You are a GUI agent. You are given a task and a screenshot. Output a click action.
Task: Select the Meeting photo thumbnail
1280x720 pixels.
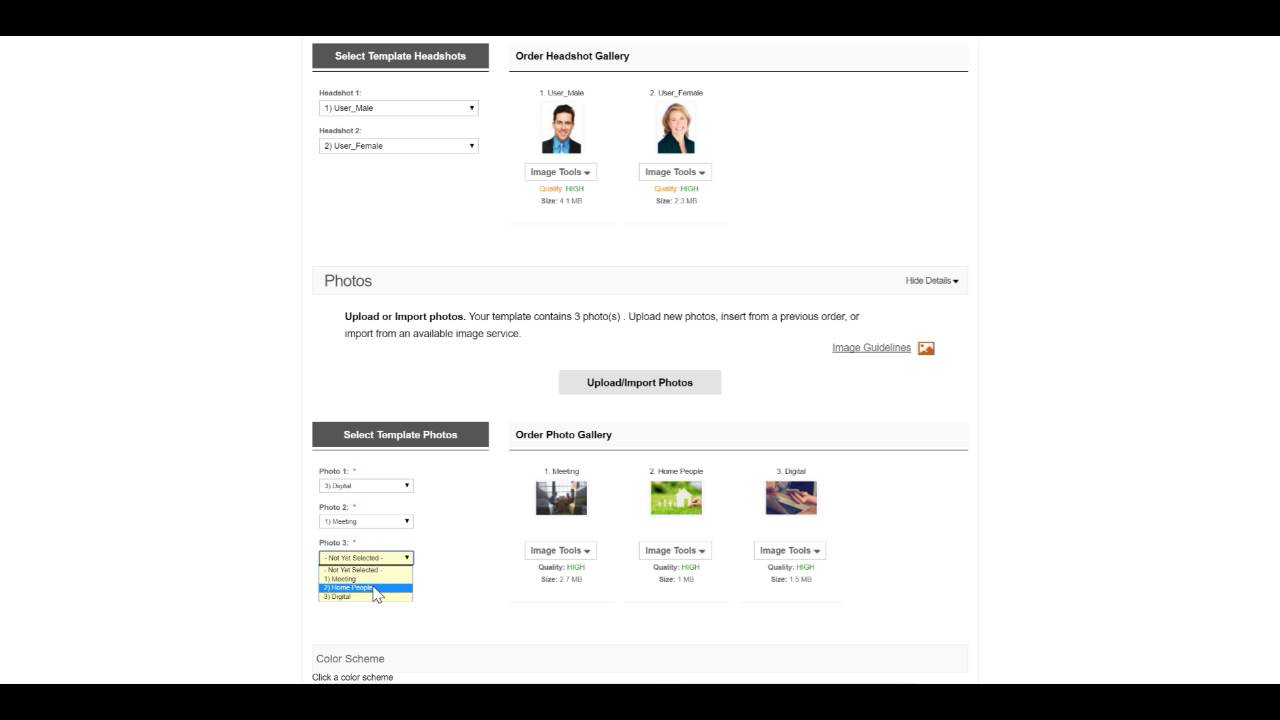pyautogui.click(x=561, y=498)
